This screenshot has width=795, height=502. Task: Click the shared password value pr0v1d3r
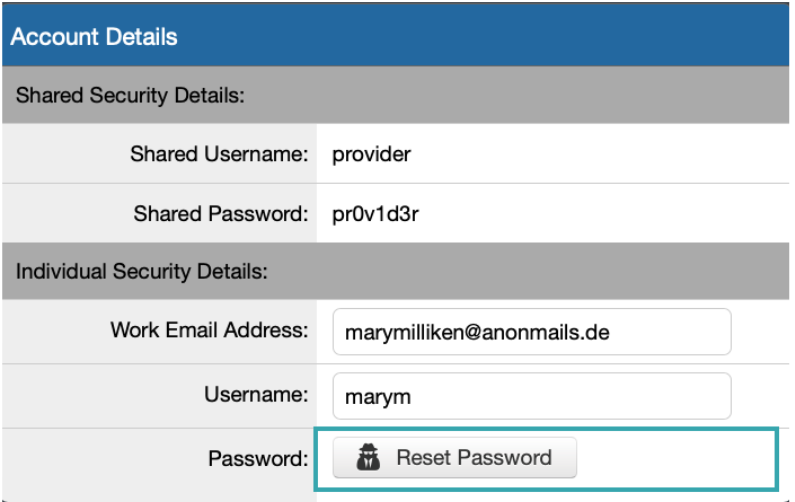click(375, 214)
